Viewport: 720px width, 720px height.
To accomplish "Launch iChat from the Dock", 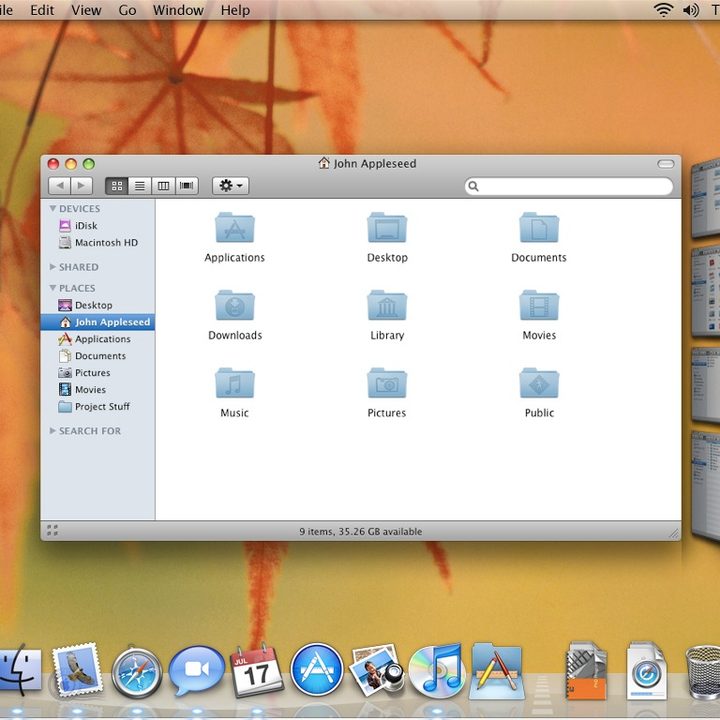I will point(197,670).
